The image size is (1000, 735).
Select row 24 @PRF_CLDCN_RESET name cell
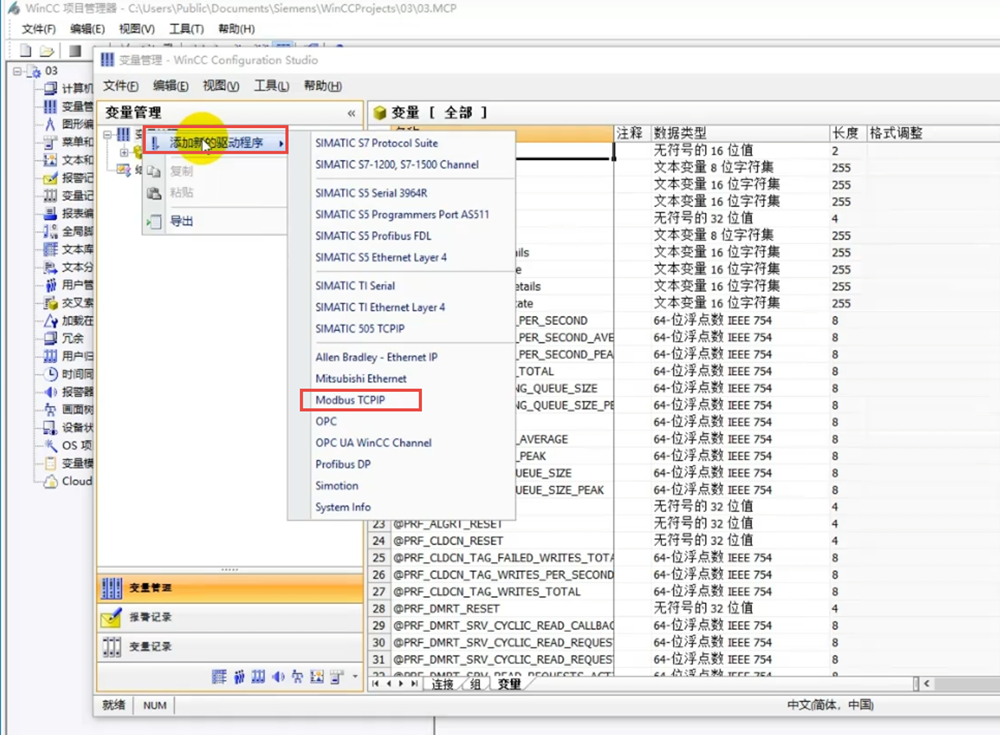(x=501, y=541)
